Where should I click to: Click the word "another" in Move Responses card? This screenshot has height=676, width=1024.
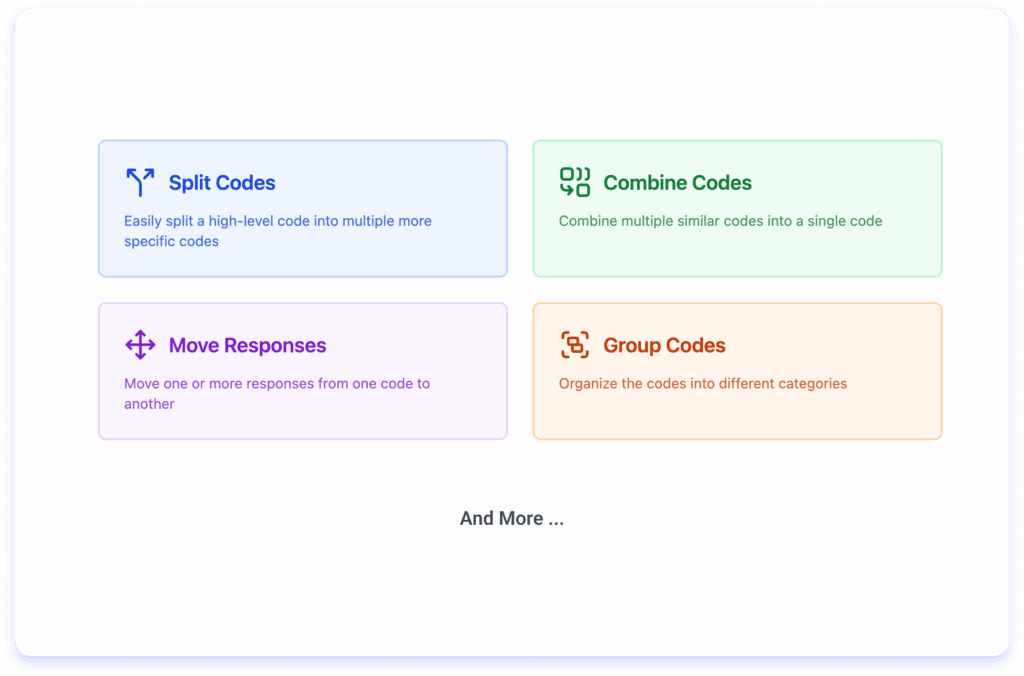tap(149, 404)
